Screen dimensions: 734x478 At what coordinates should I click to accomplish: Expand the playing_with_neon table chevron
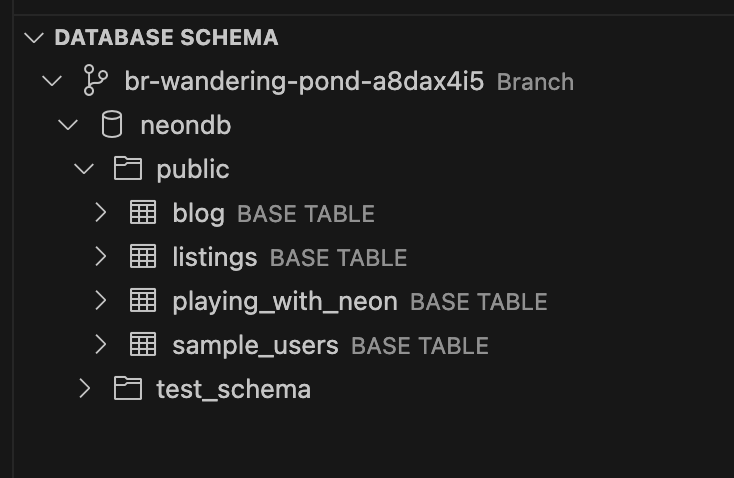coord(100,301)
